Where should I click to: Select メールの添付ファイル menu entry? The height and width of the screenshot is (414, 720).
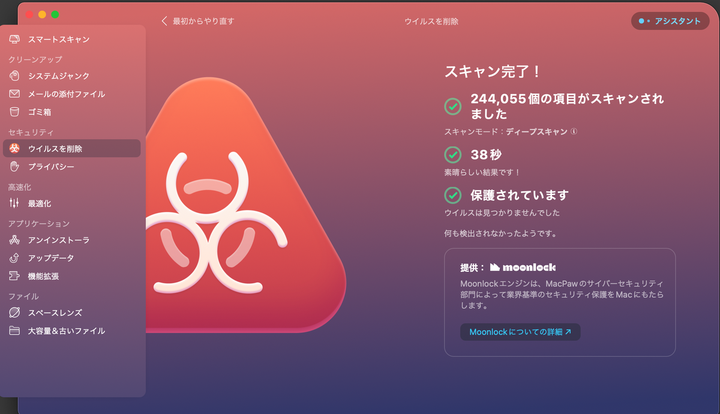click(x=67, y=94)
